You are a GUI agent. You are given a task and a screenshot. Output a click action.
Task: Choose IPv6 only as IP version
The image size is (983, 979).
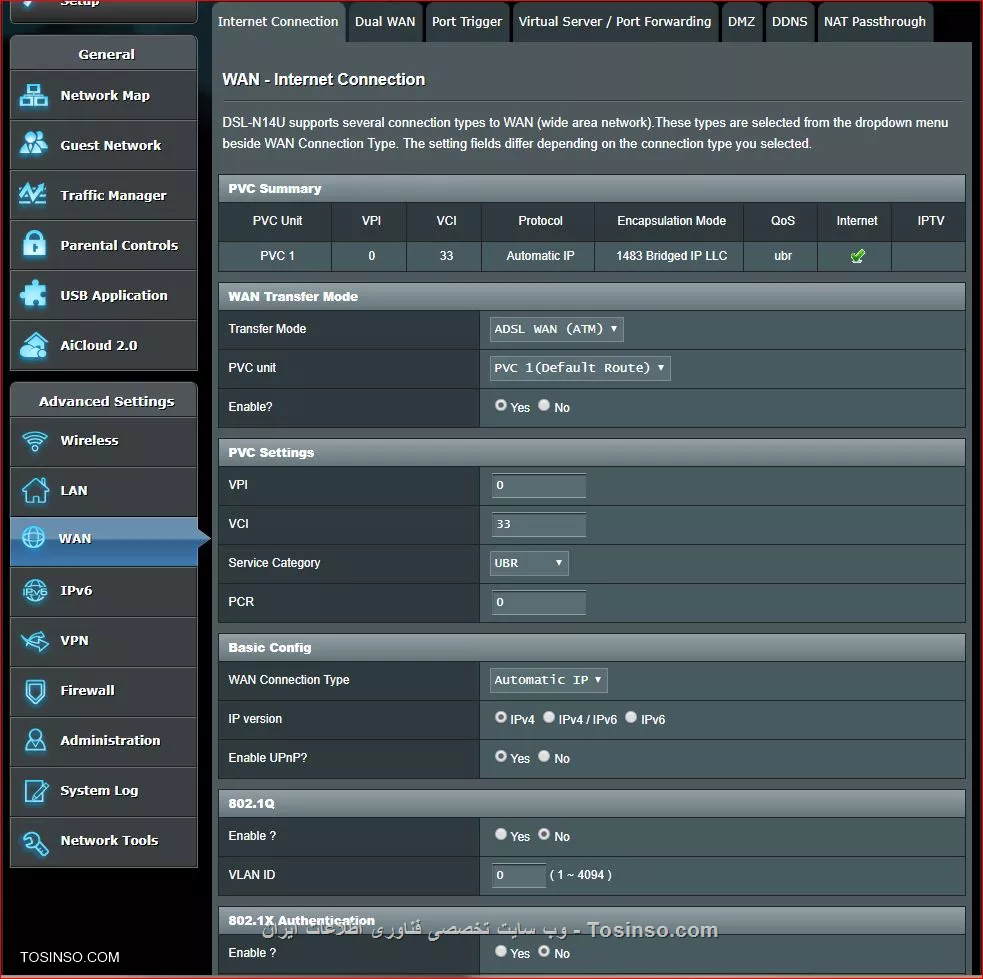(x=631, y=717)
